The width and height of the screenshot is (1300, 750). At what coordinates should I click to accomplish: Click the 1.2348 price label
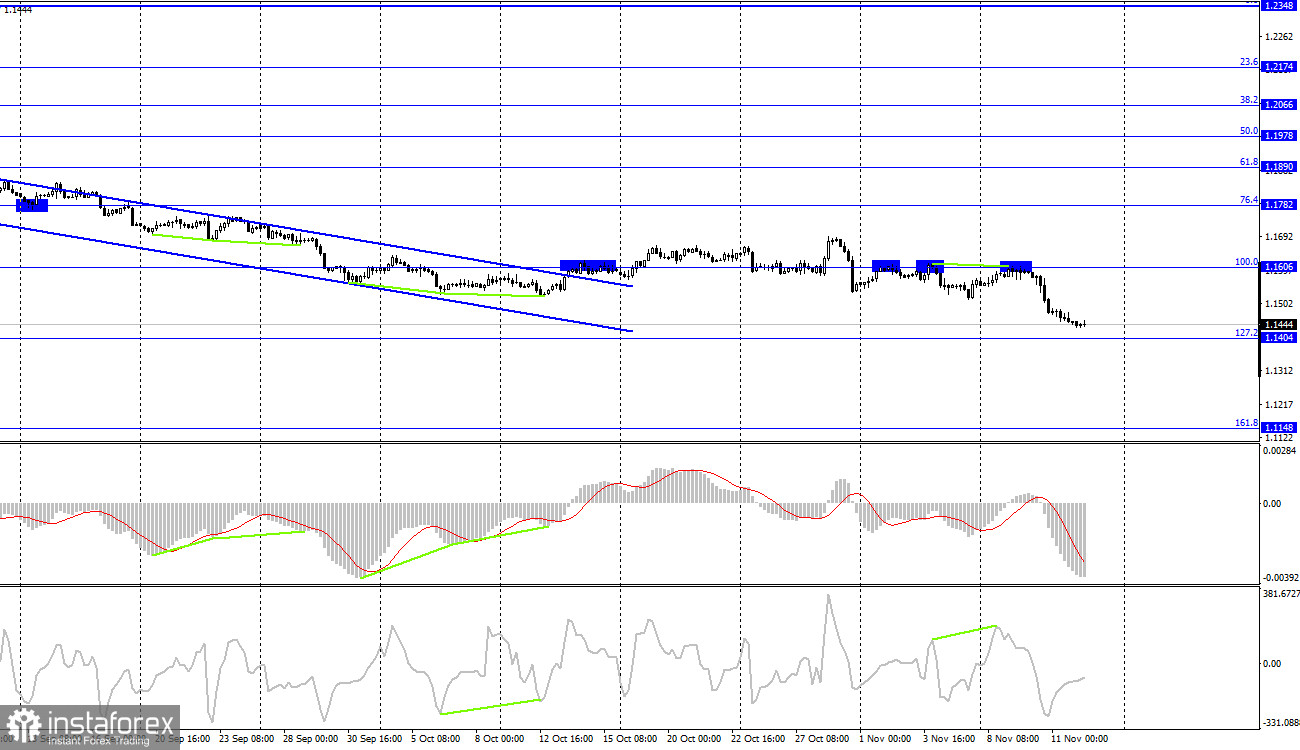pyautogui.click(x=1279, y=6)
